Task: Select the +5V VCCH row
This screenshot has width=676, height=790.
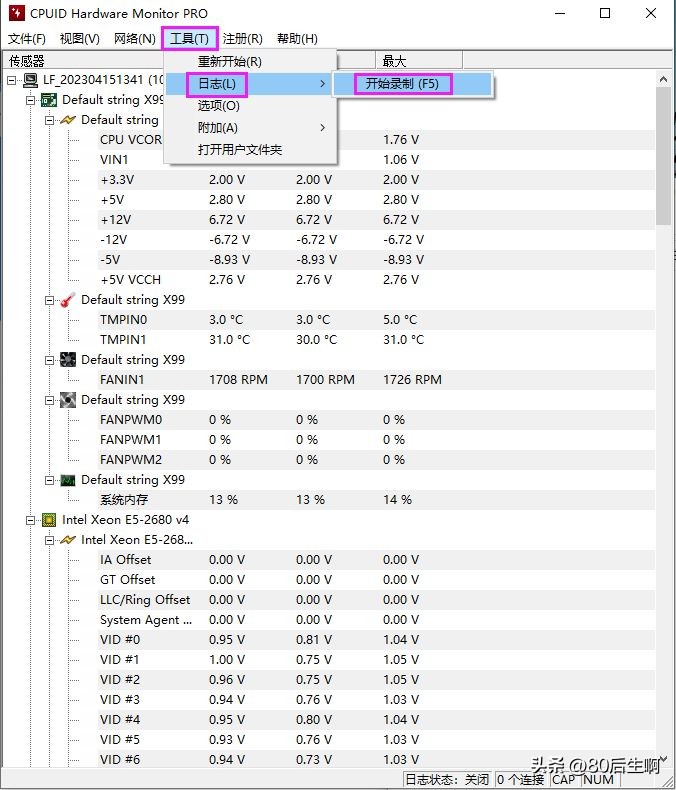Action: pos(377,280)
